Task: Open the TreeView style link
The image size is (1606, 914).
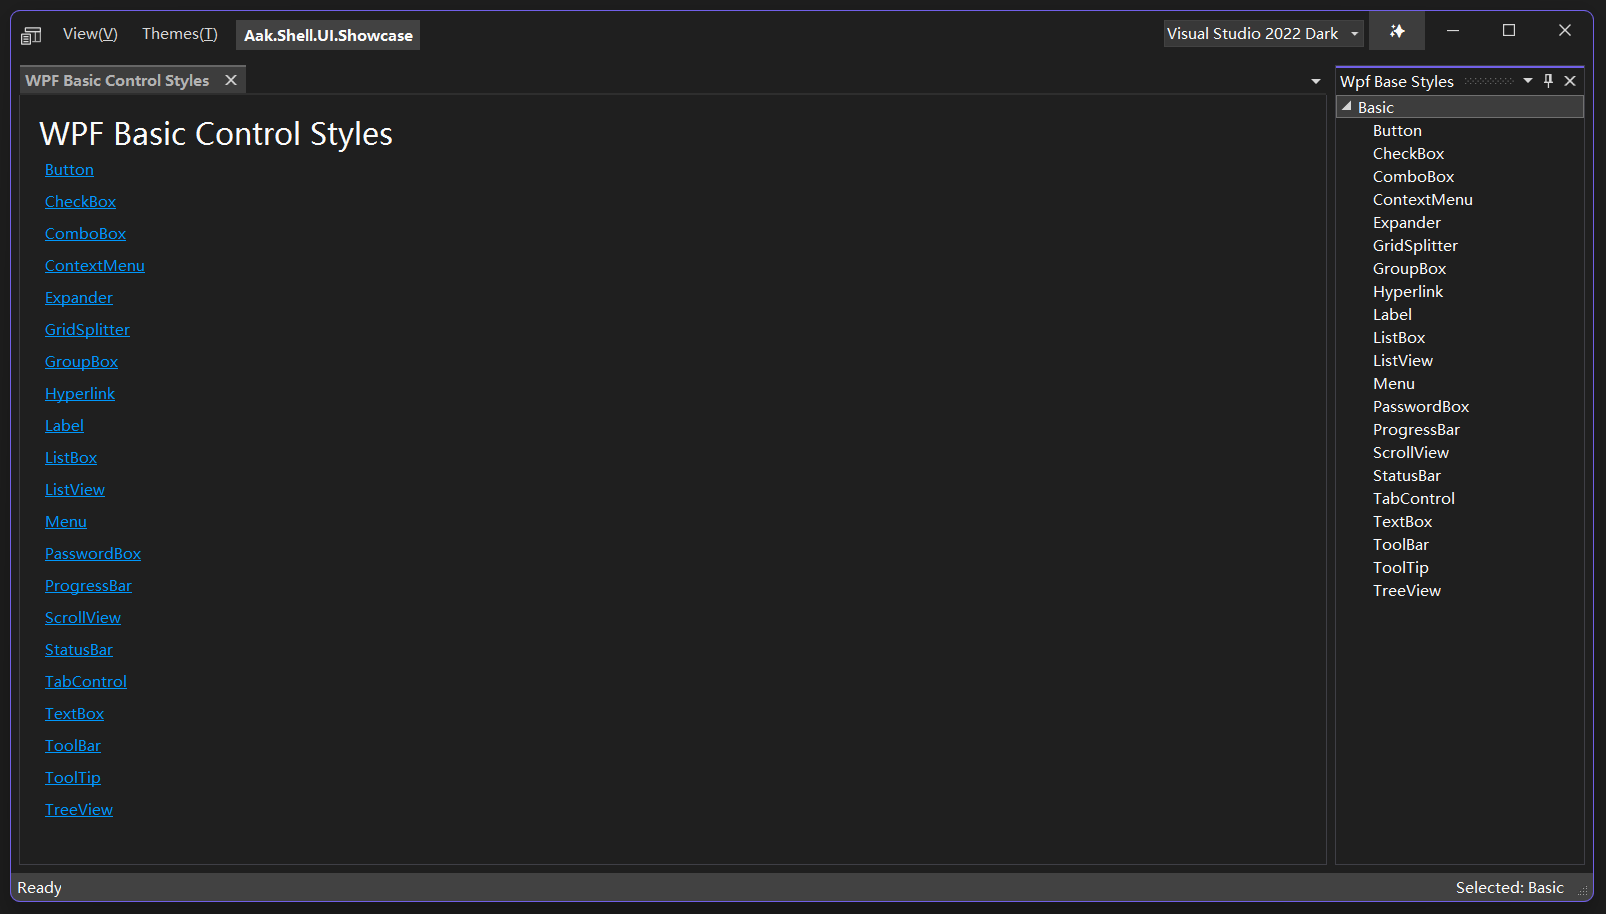Action: pos(78,809)
